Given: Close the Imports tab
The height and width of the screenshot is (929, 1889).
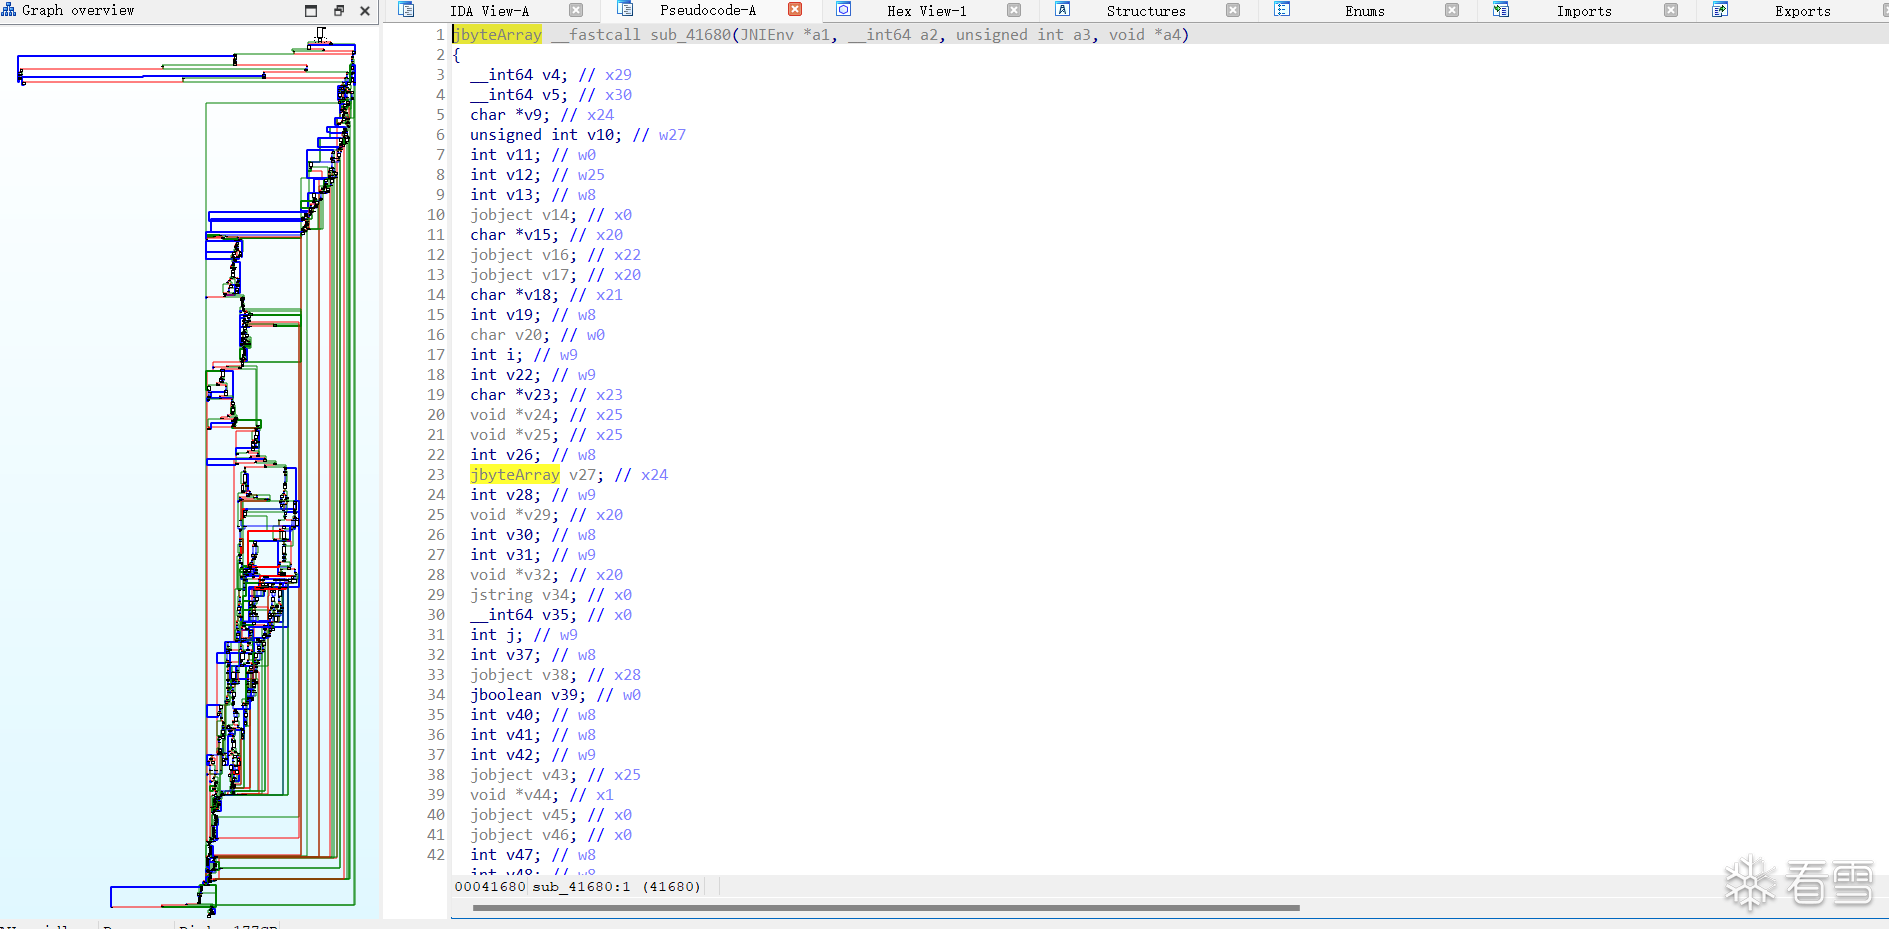Looking at the screenshot, I should (1671, 10).
